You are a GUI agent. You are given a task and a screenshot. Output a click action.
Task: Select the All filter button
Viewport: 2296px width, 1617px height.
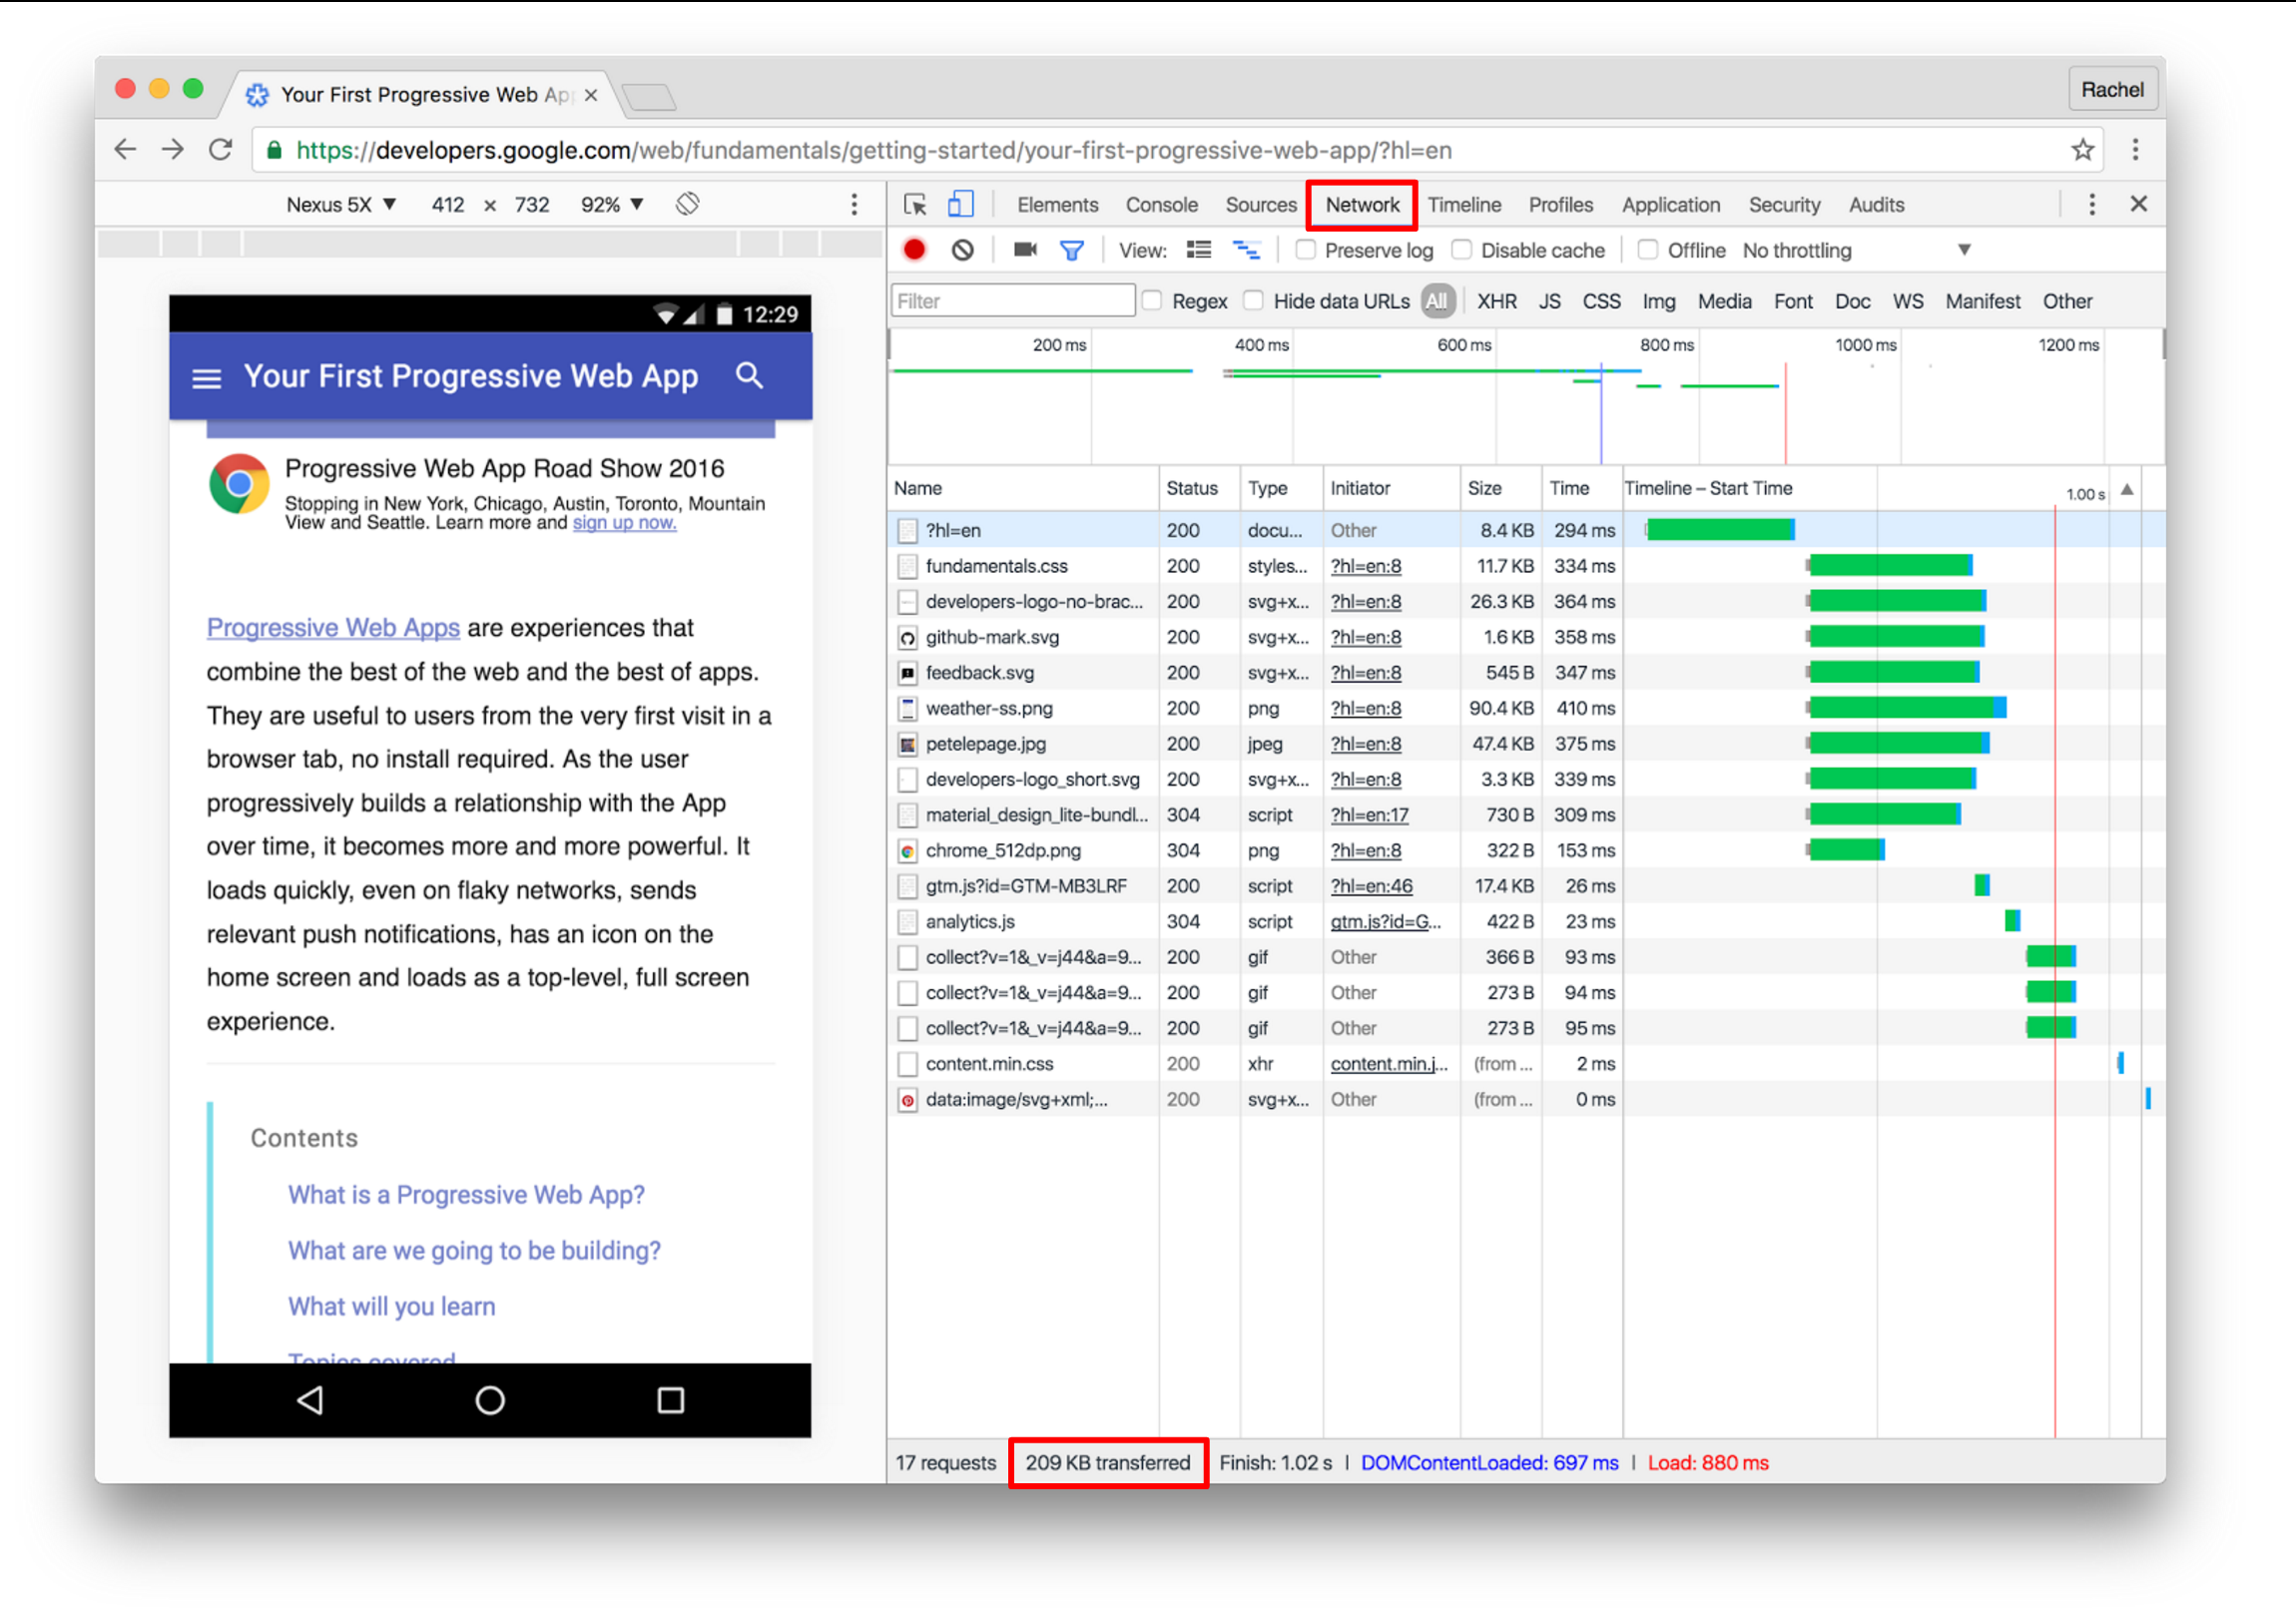tap(1436, 300)
